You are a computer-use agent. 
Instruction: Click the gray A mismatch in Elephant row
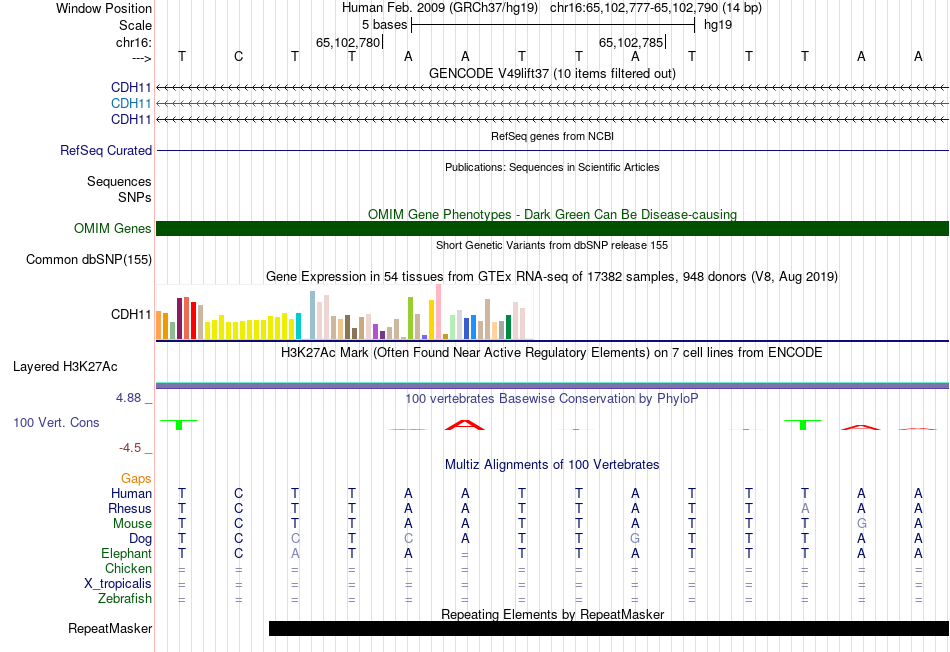295,553
